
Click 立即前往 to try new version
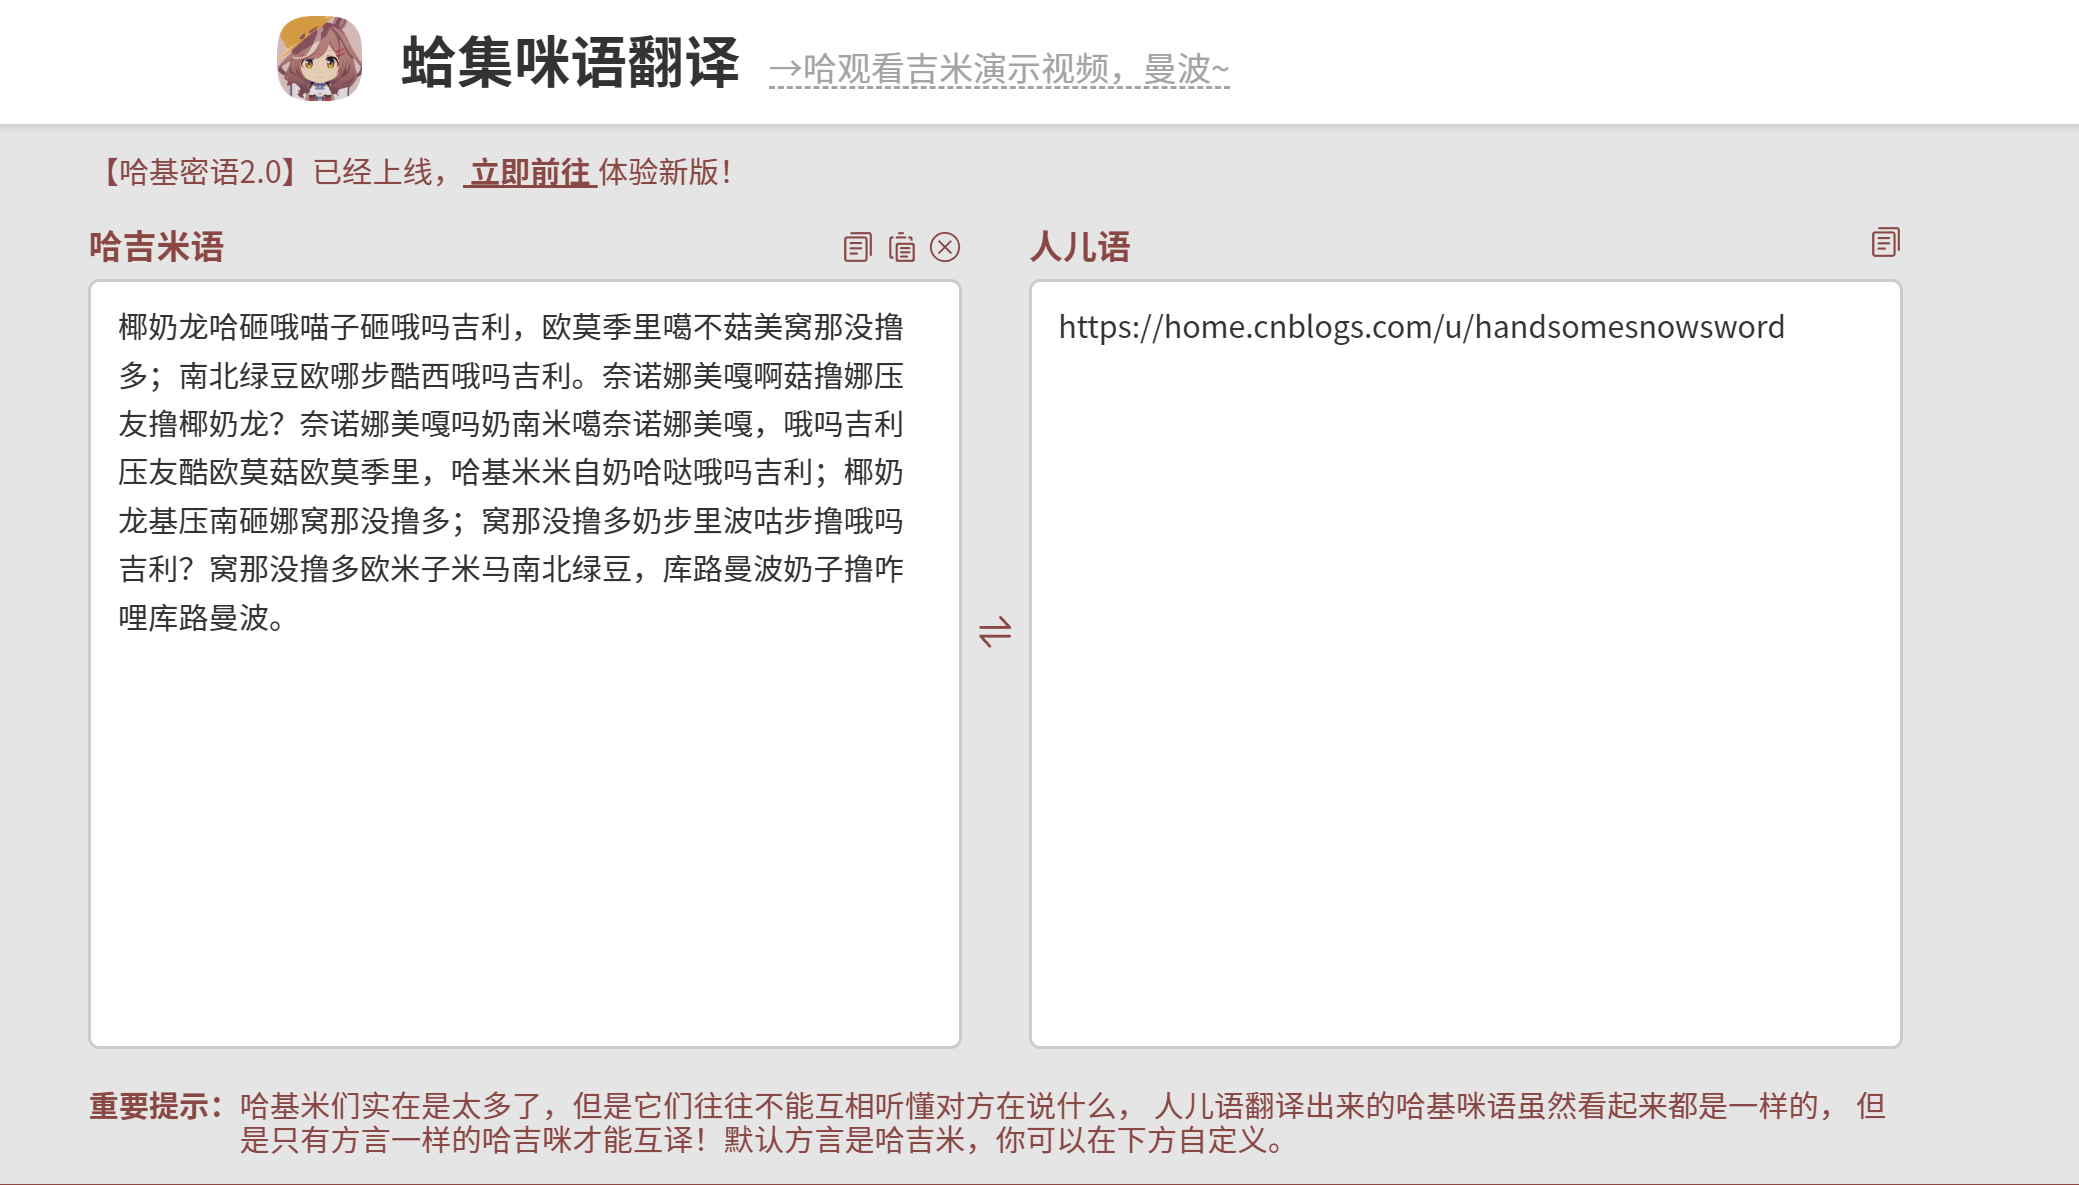click(x=530, y=172)
